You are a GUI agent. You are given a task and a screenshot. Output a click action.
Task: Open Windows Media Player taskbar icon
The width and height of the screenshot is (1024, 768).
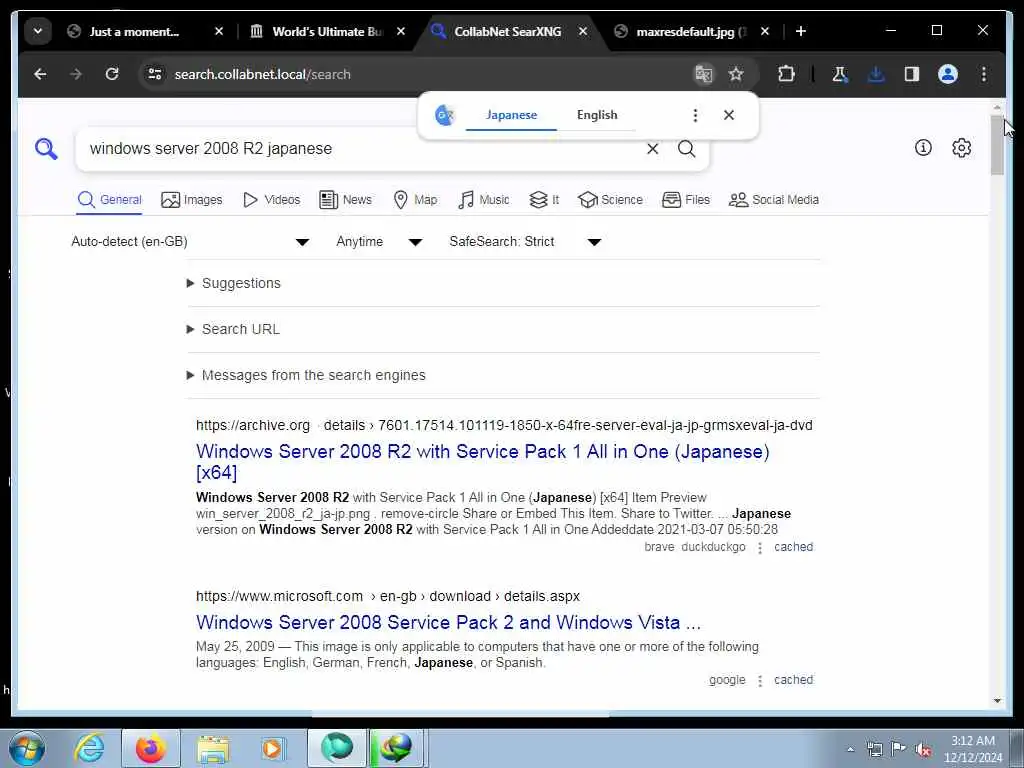pyautogui.click(x=272, y=748)
